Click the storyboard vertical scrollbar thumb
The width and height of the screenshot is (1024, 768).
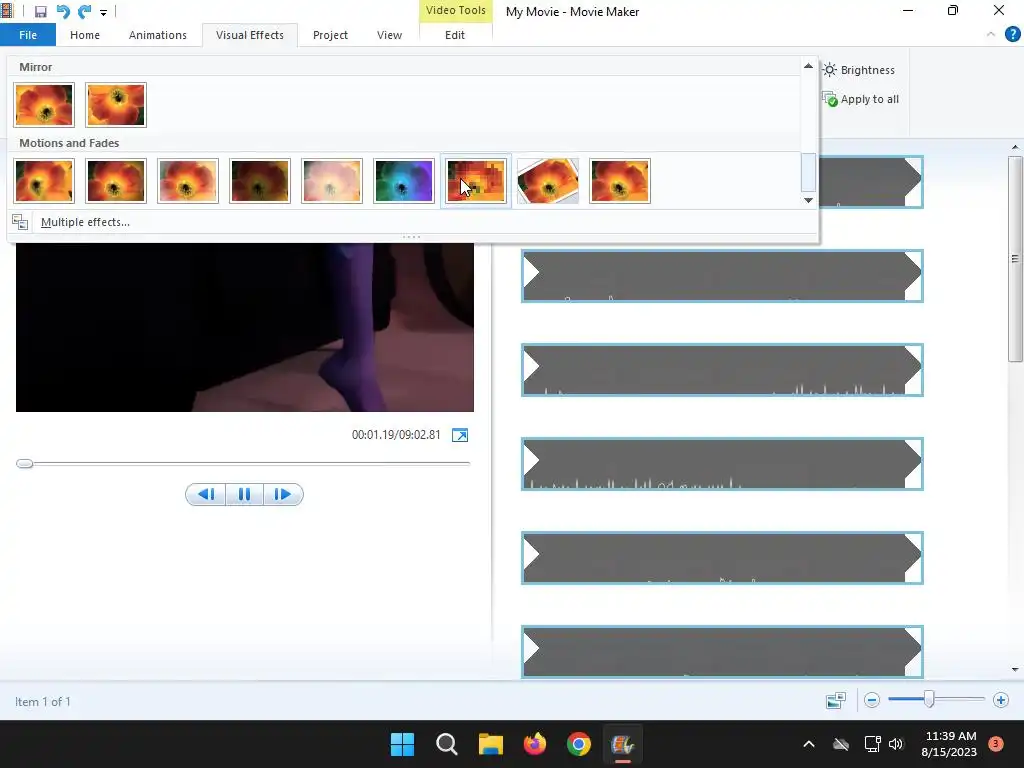tap(1015, 259)
